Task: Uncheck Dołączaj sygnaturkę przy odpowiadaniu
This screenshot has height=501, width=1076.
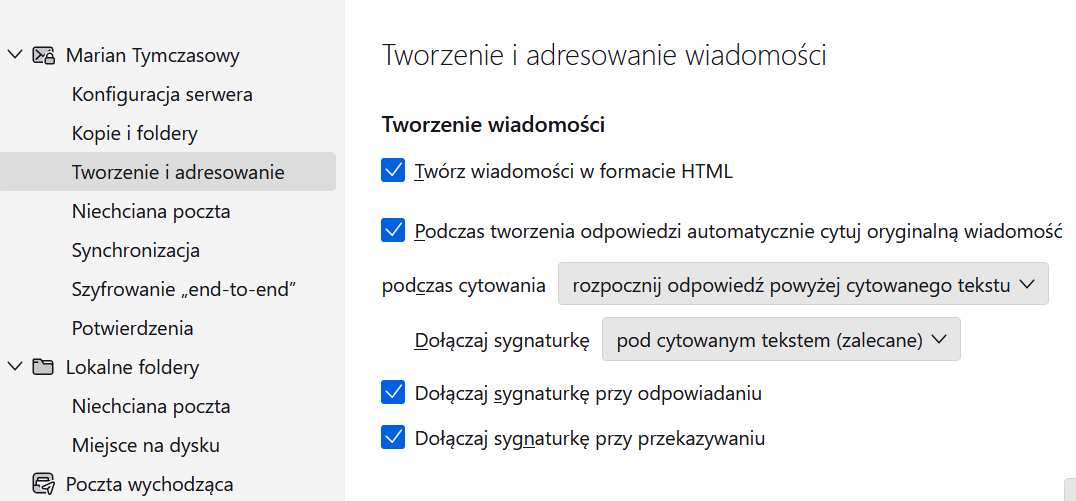Action: pos(393,393)
